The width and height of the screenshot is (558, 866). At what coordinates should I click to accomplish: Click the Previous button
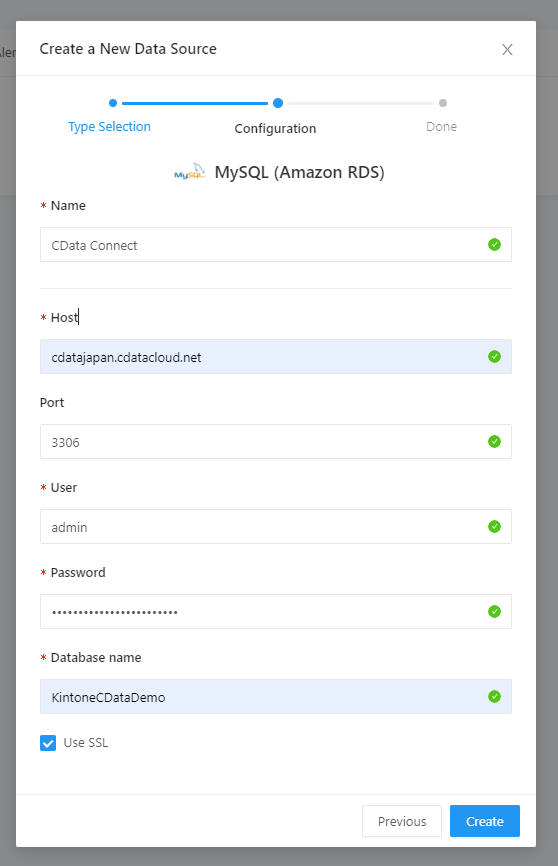tap(402, 821)
